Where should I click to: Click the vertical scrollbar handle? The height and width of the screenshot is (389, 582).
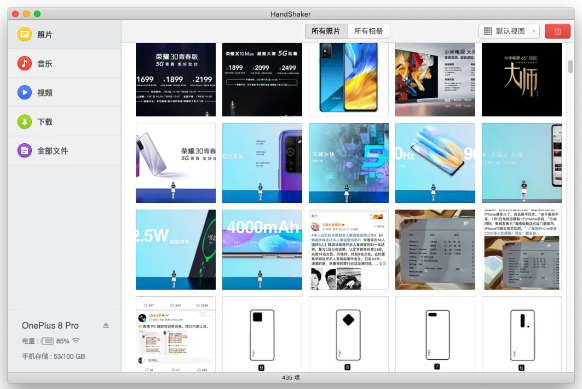(x=570, y=66)
